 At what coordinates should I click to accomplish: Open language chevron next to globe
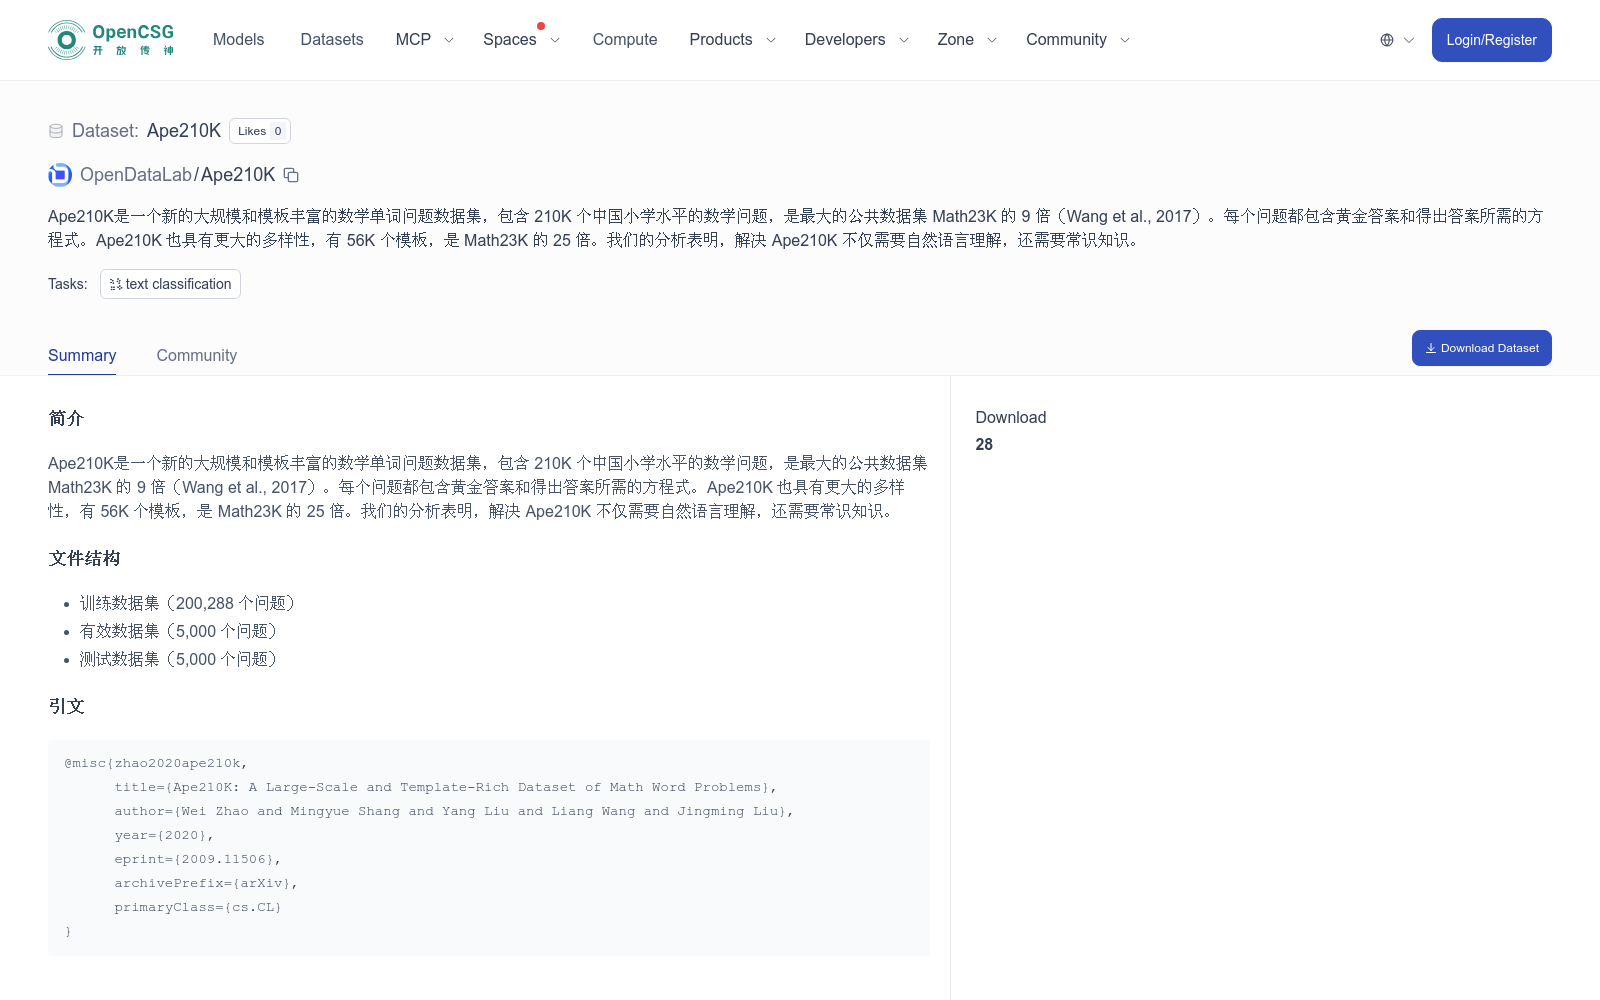coord(1409,40)
